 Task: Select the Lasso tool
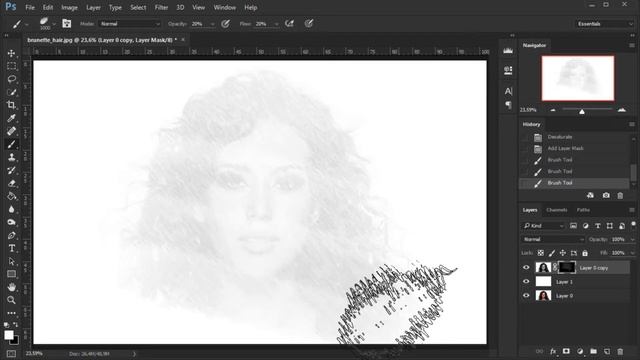coord(11,79)
